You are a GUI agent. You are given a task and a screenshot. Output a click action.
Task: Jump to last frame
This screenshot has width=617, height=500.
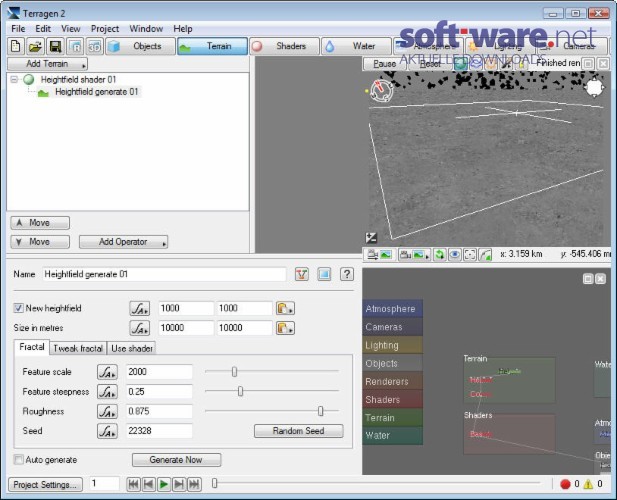point(194,484)
